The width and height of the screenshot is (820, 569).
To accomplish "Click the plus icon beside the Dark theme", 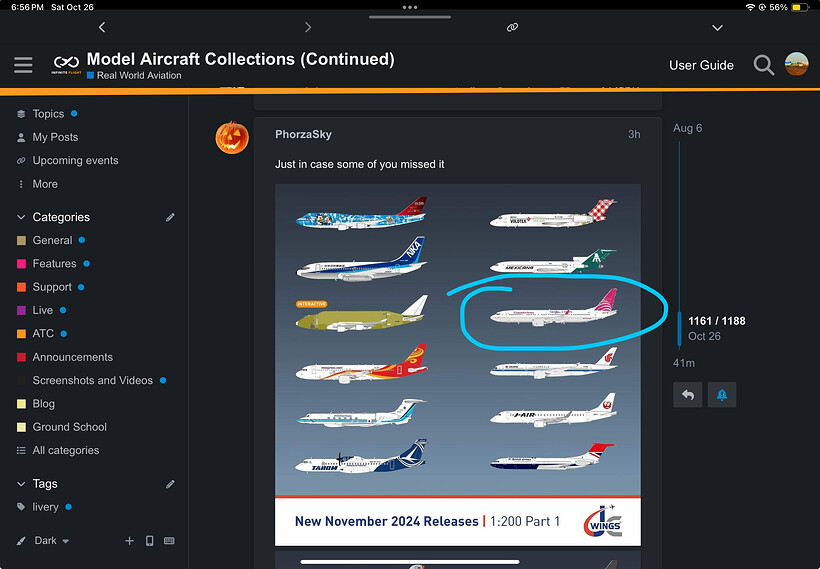I will 129,541.
